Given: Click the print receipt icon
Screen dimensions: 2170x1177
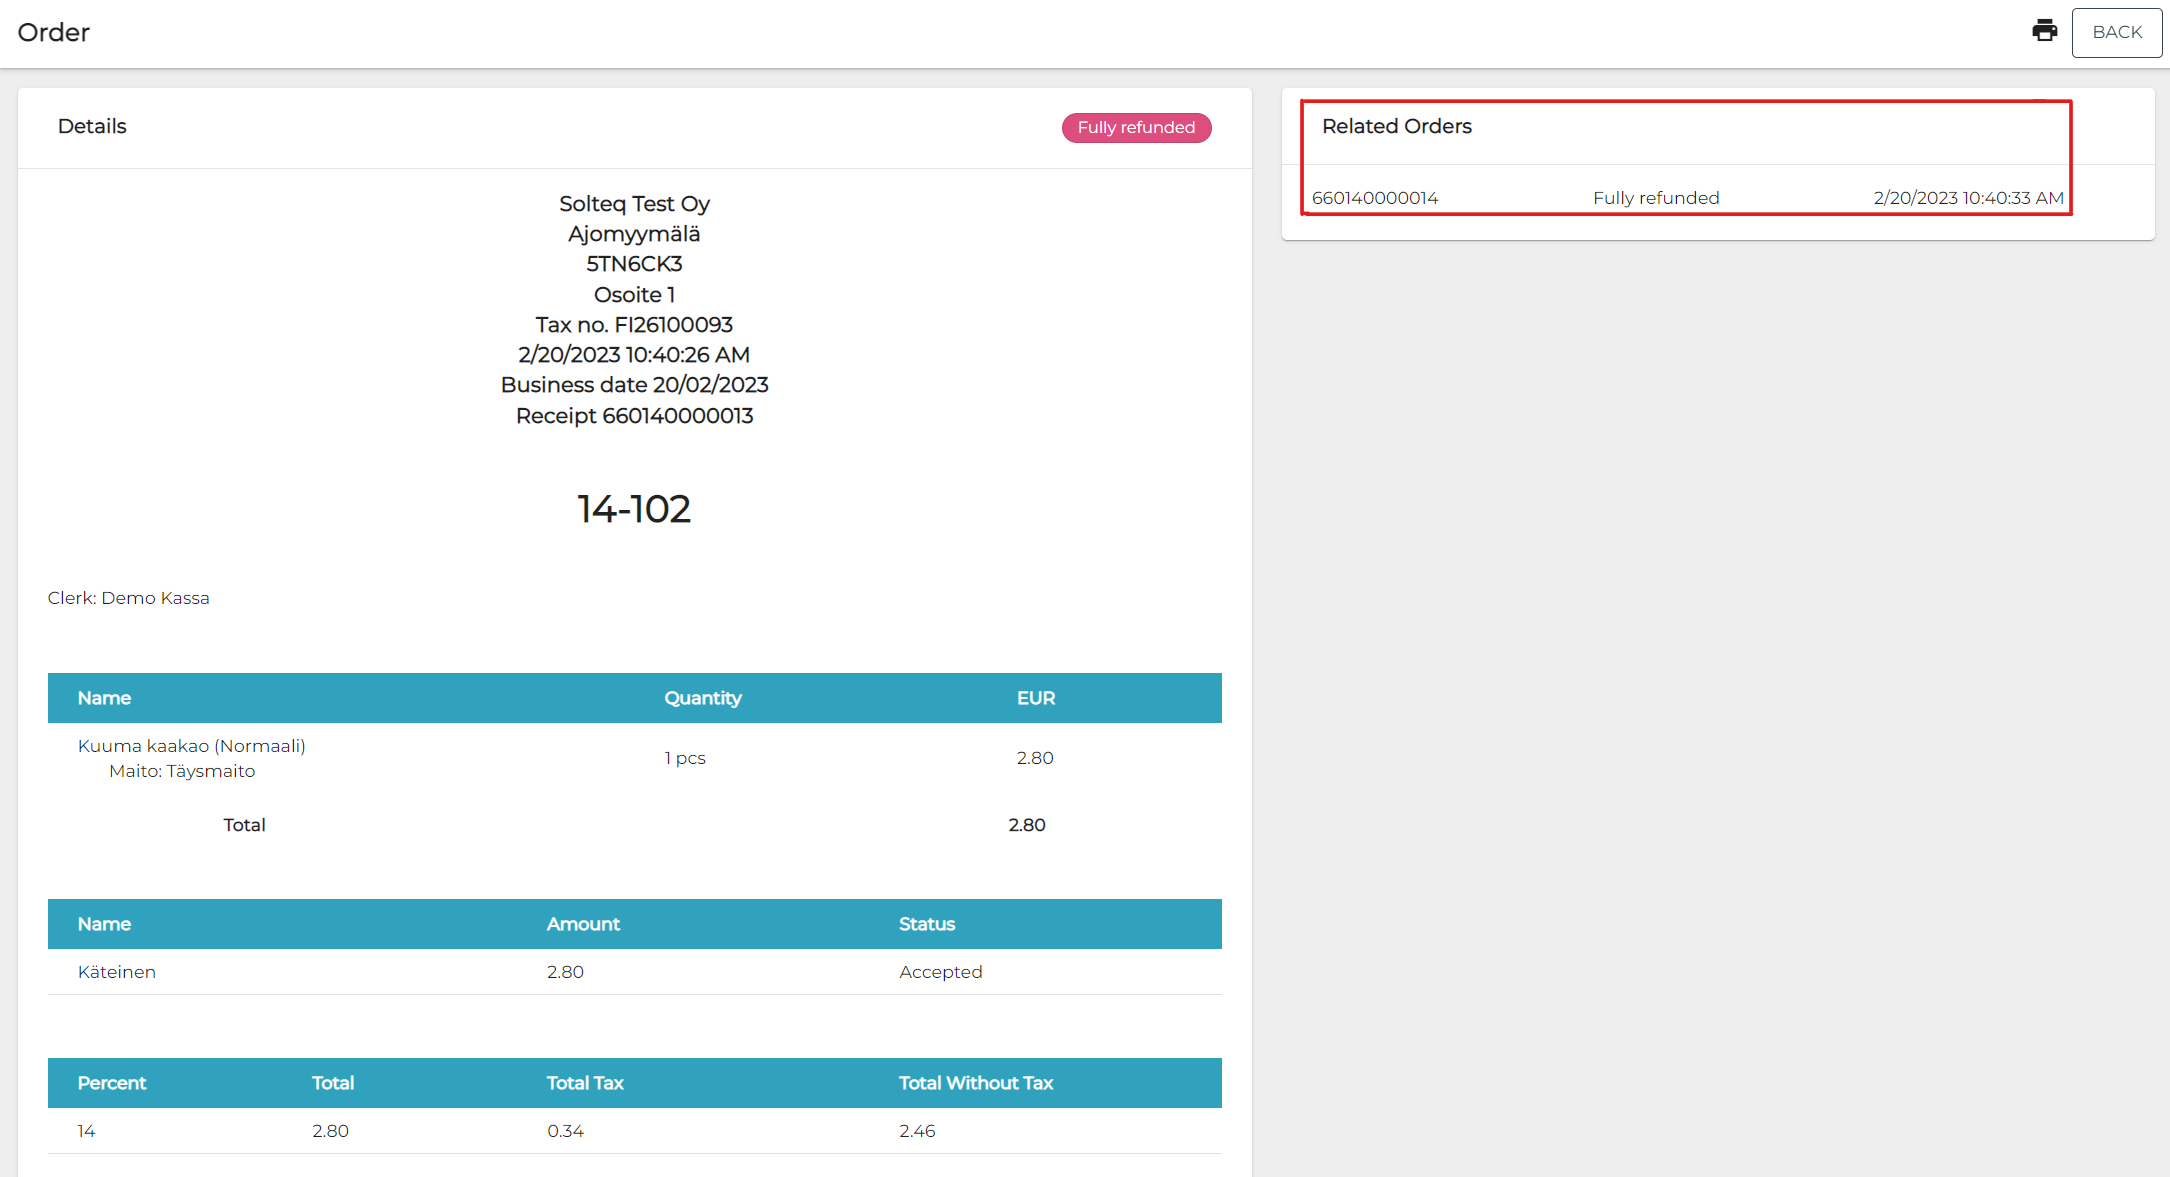Looking at the screenshot, I should (x=2044, y=31).
